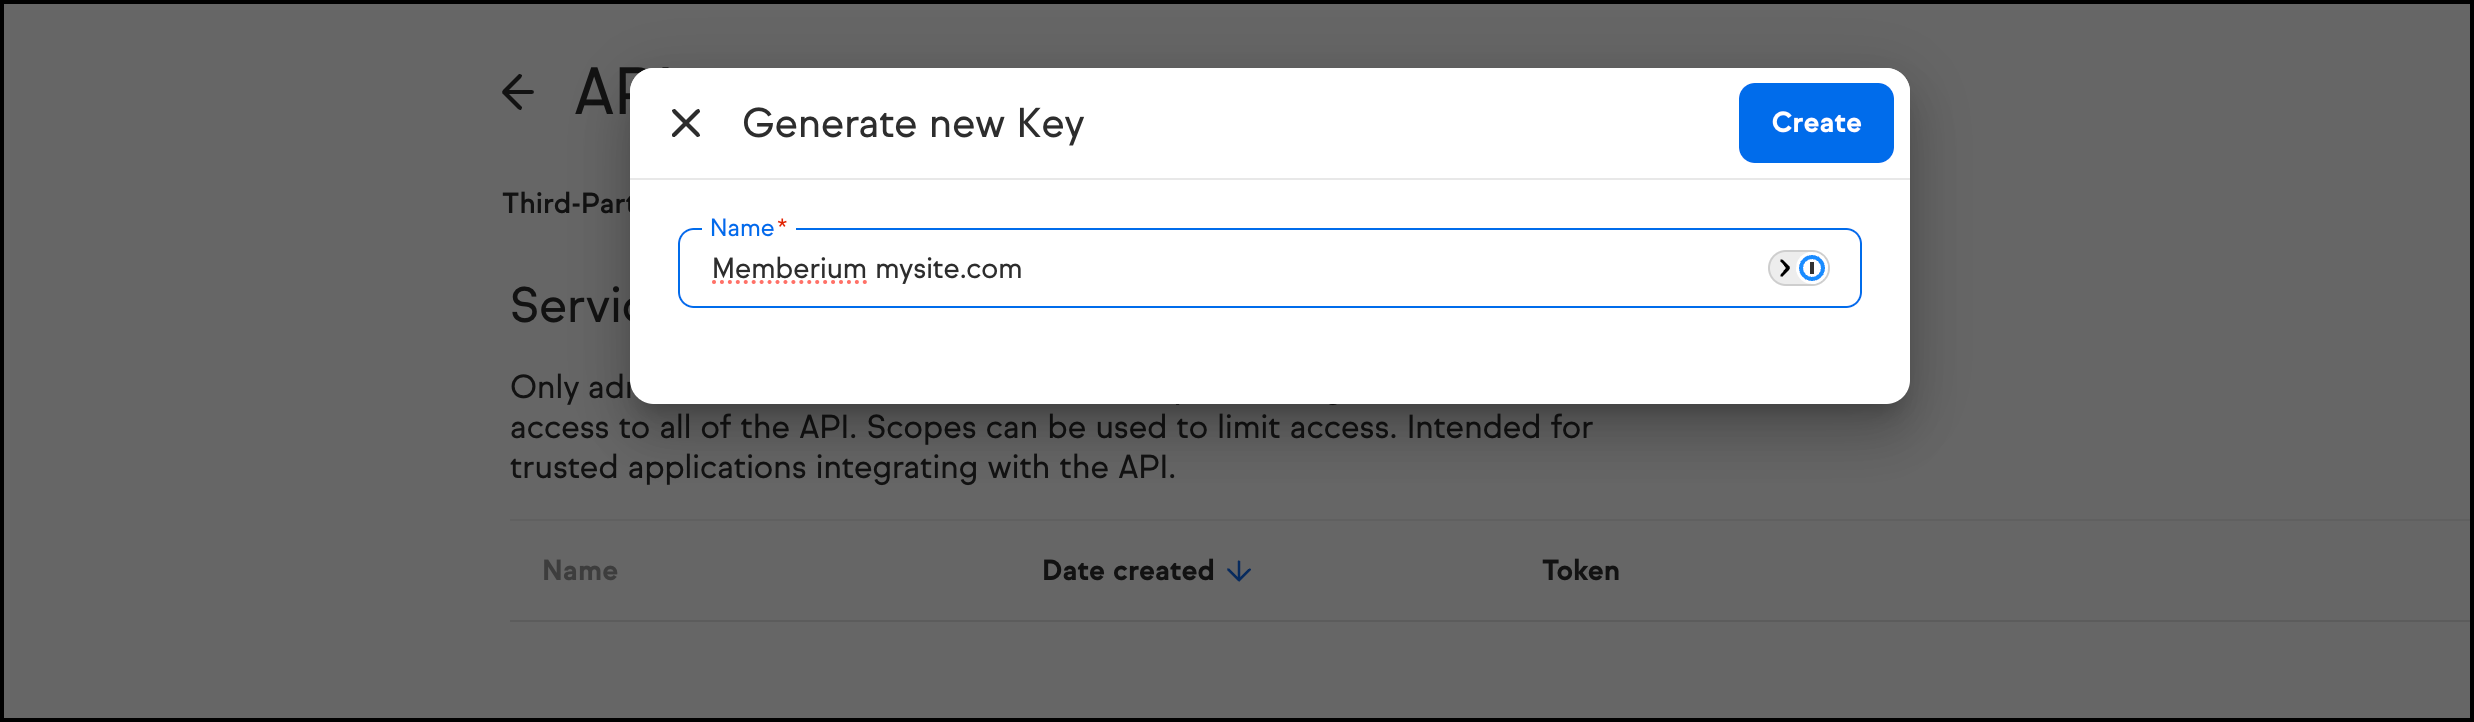
Task: Sort by the Date created column header
Action: click(x=1128, y=571)
